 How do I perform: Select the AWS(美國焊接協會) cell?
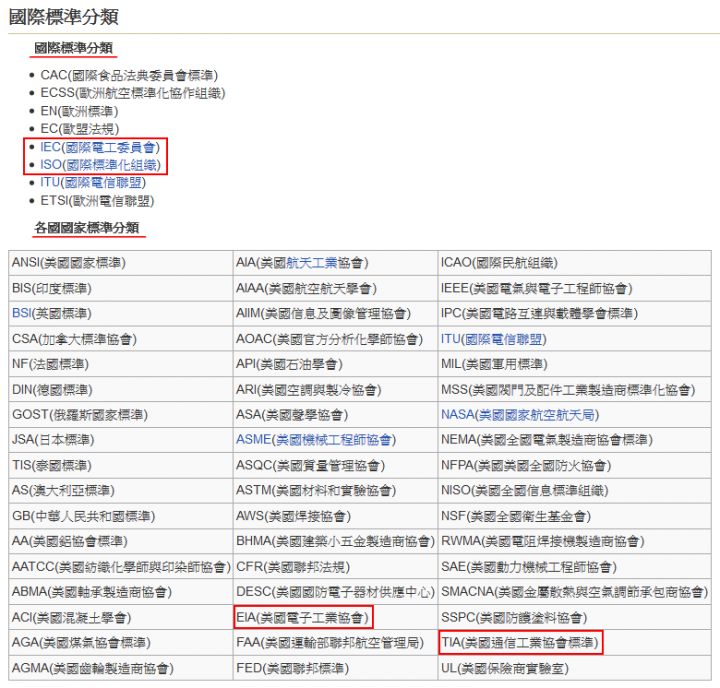[x=336, y=516]
